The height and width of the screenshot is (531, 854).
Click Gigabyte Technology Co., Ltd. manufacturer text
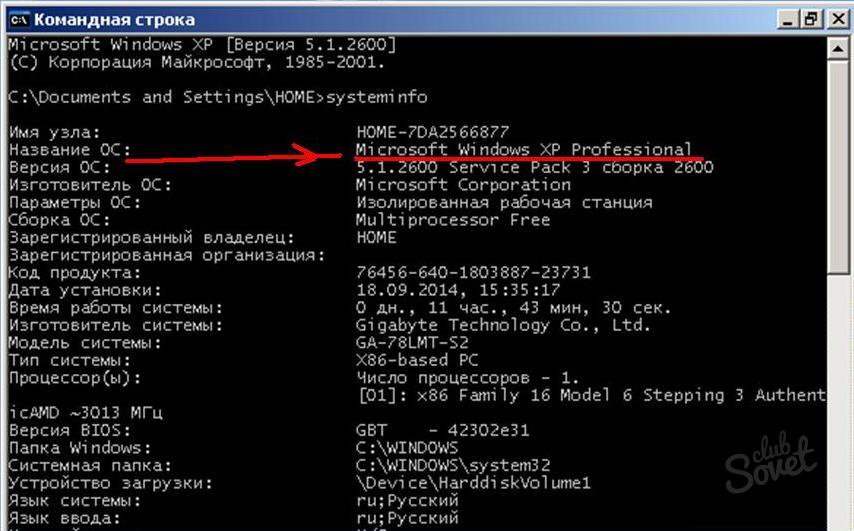[503, 326]
